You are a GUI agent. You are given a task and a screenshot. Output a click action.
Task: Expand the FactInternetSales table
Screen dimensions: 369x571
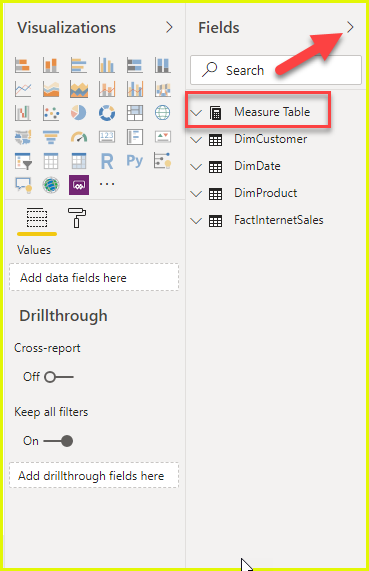tap(196, 220)
